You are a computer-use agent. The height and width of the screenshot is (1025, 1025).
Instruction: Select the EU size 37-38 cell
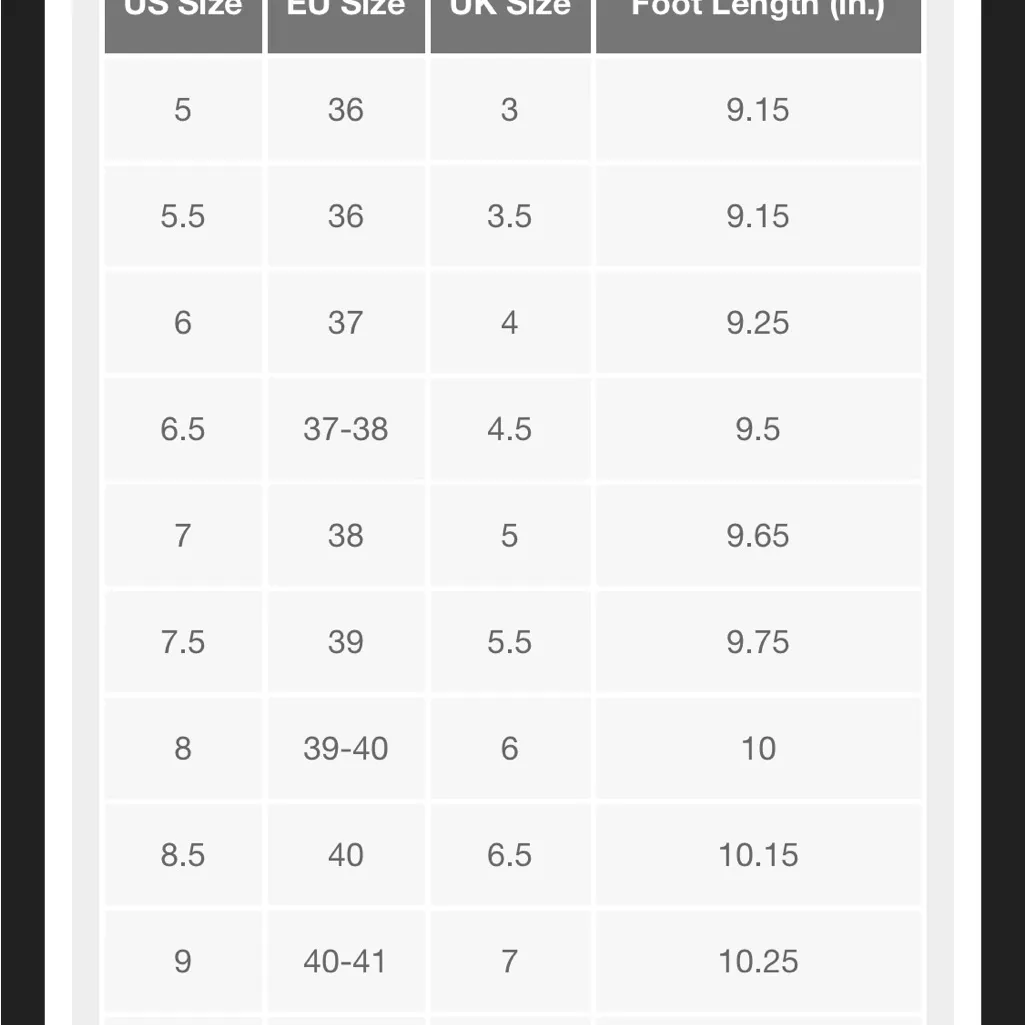click(x=346, y=429)
